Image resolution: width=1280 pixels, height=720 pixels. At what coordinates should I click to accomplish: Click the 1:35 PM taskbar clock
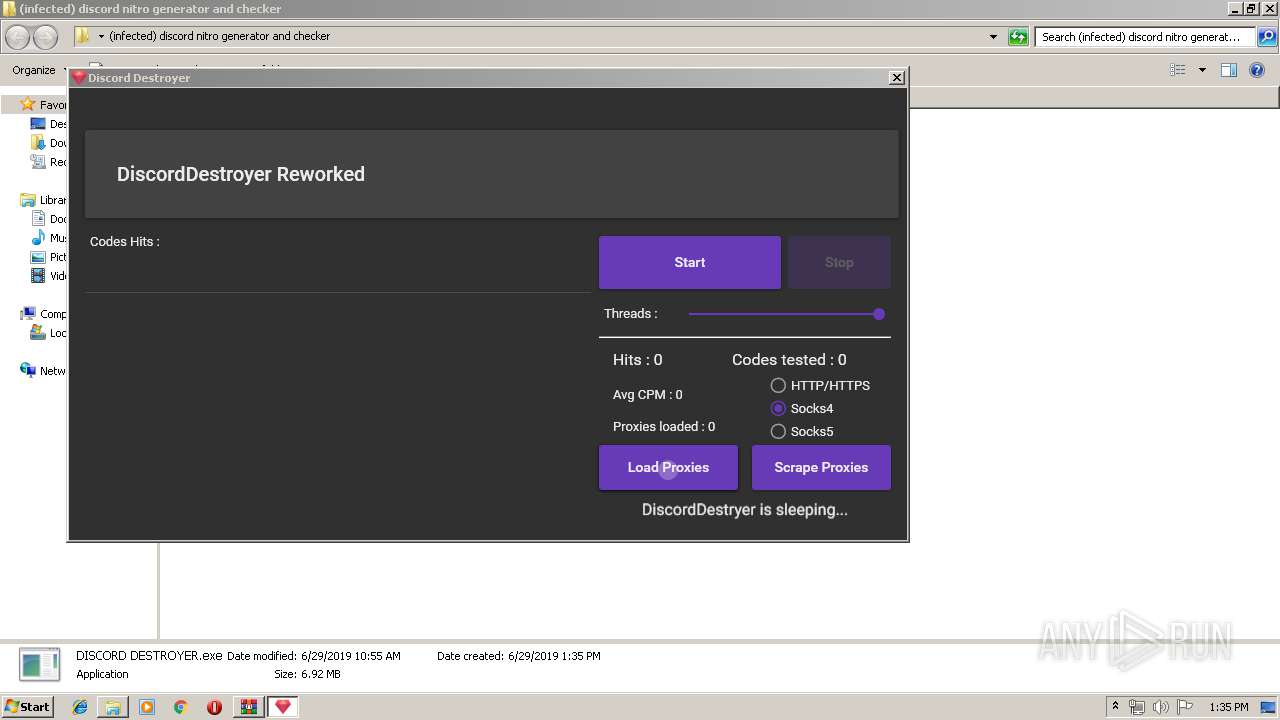click(1229, 707)
